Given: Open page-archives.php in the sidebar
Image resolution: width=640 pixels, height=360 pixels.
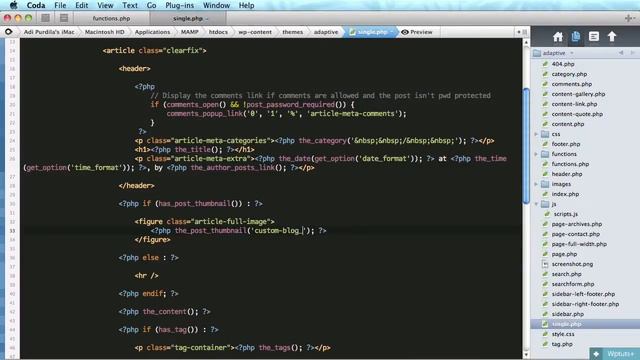Looking at the screenshot, I should [577, 224].
